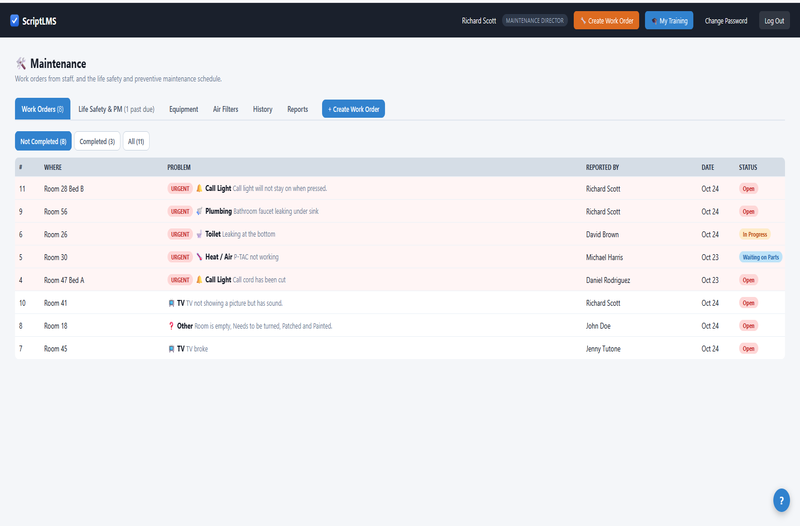Select the Room 30 location cell
The width and height of the screenshot is (800, 526).
click(x=56, y=258)
